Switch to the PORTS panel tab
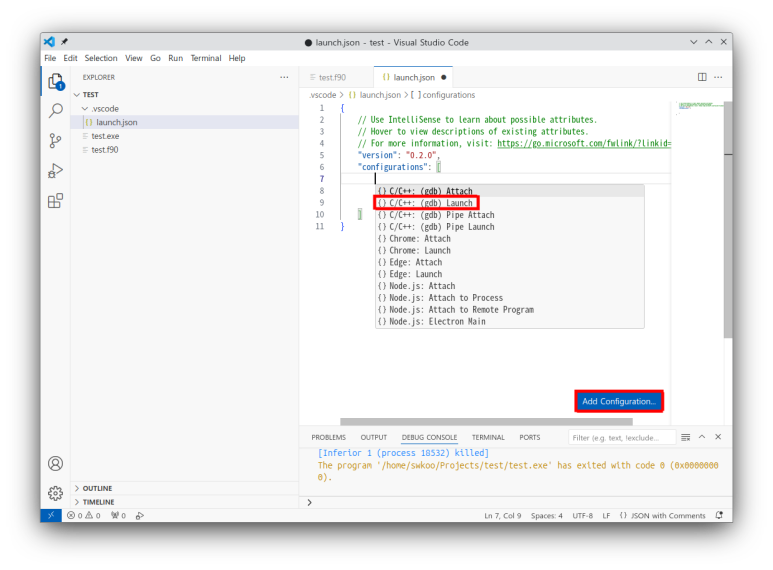 530,437
